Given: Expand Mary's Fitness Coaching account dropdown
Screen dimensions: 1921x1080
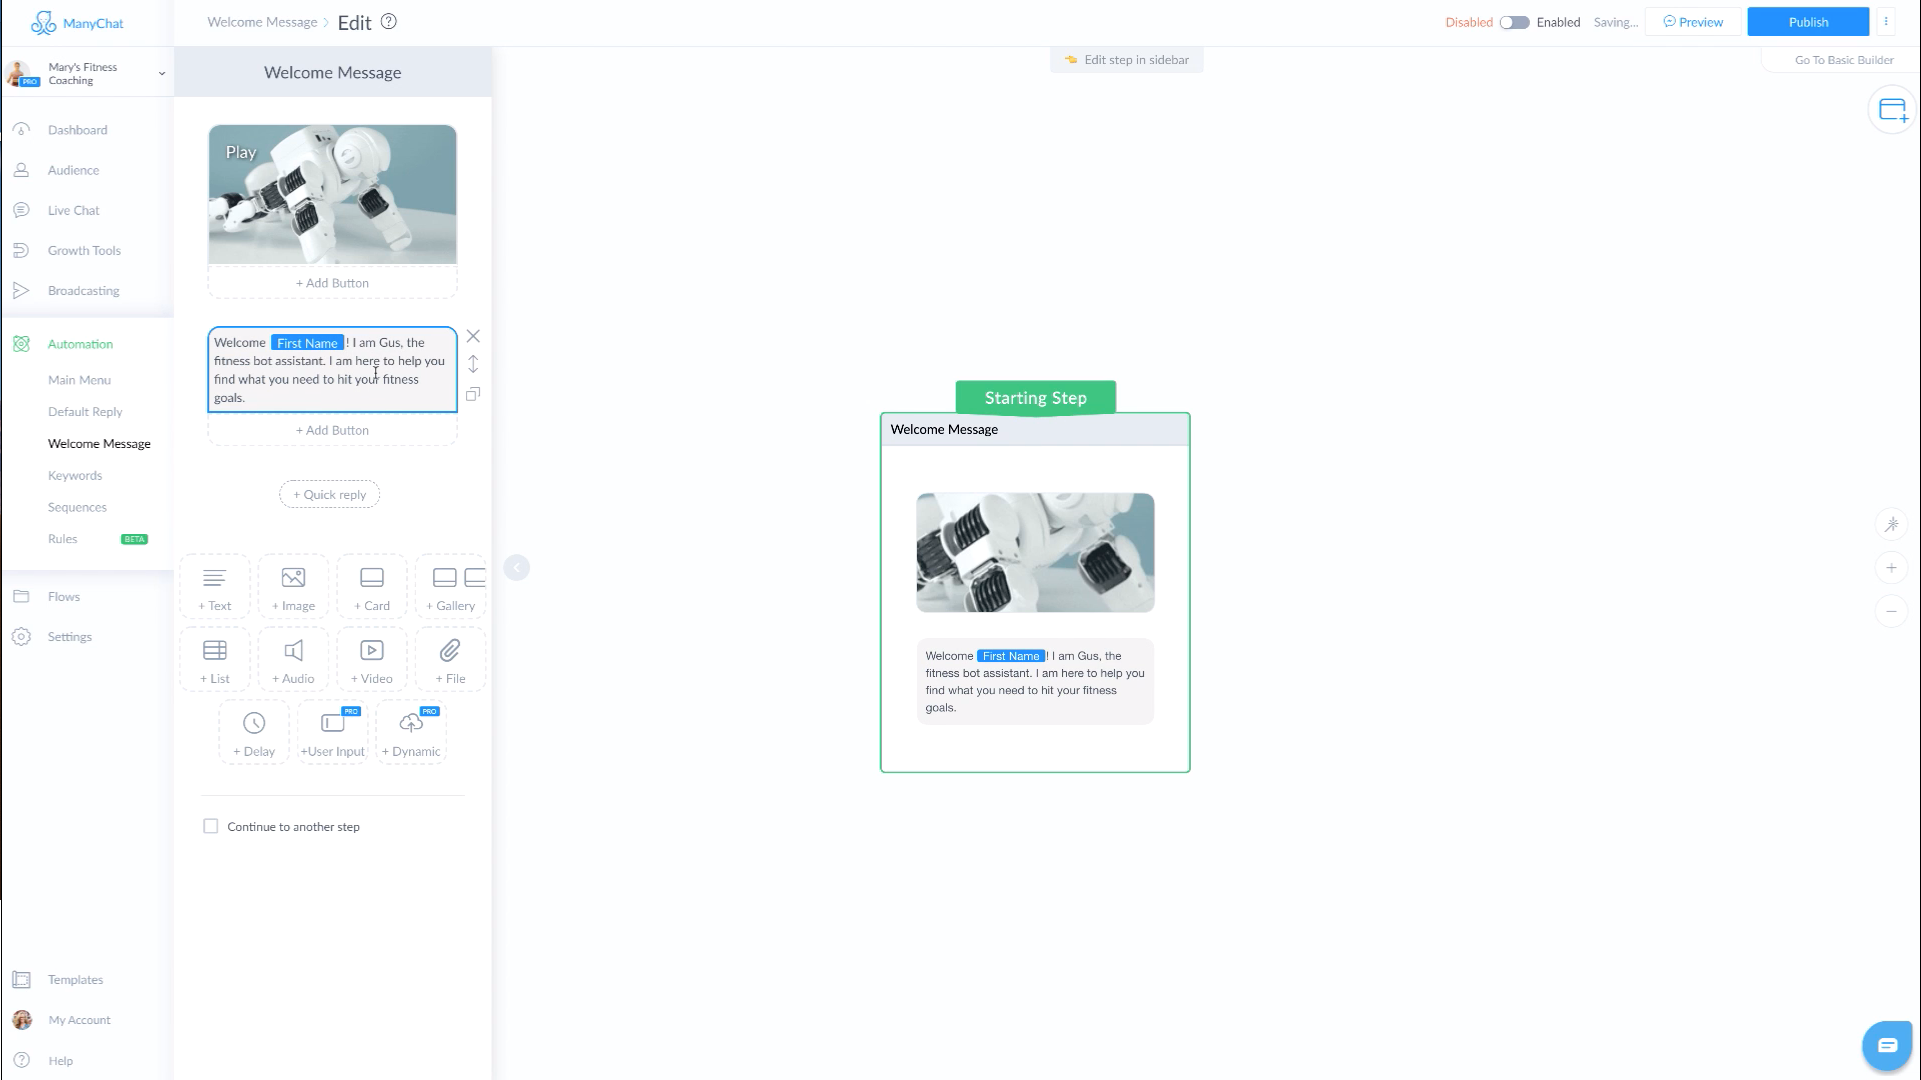Looking at the screenshot, I should 161,73.
